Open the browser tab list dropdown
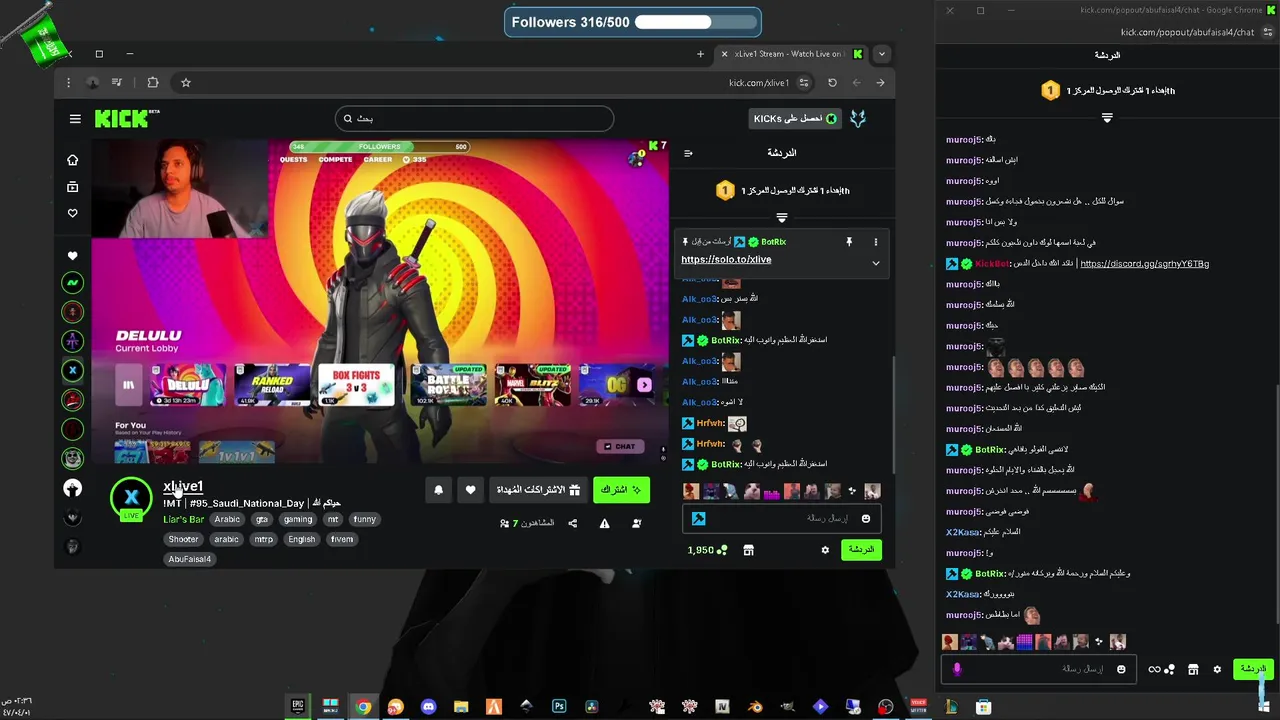The width and height of the screenshot is (1280, 720). (881, 54)
